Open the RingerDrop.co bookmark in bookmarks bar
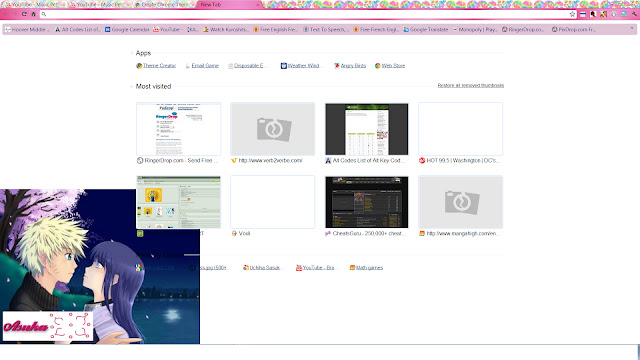 click(x=523, y=29)
